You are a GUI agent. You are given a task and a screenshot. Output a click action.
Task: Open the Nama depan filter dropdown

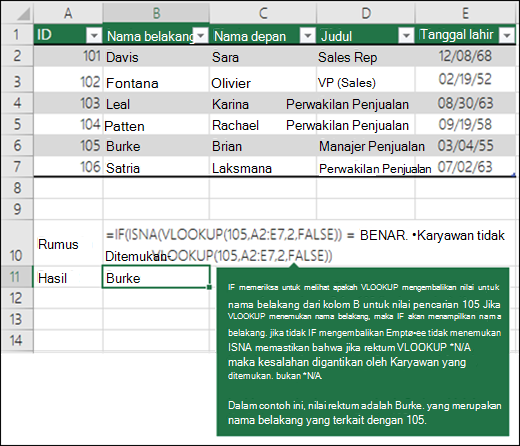[308, 35]
